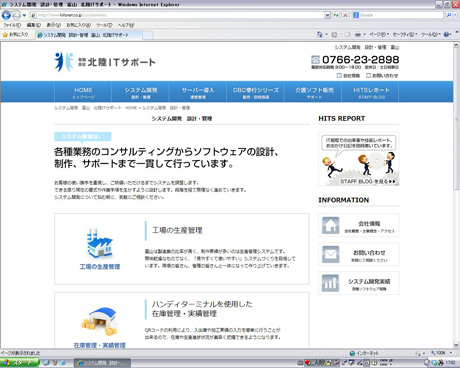Click the green Refresh page icon
The height and width of the screenshot is (368, 460).
pos(336,15)
